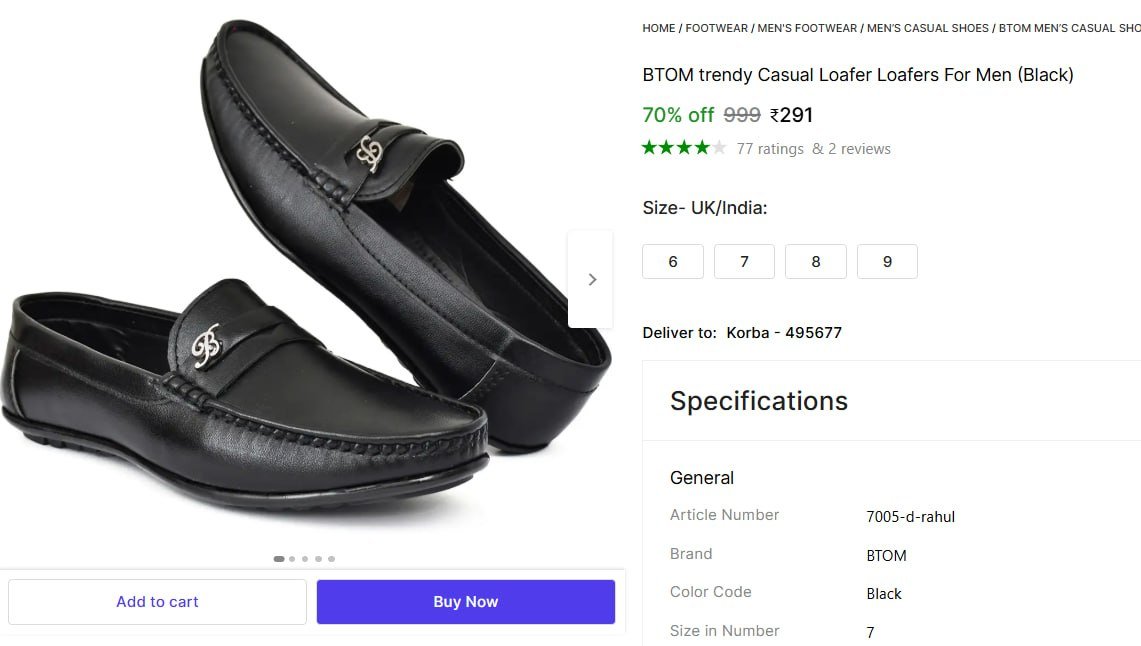
Task: Change the delivery location Korba - 495677
Action: click(784, 333)
